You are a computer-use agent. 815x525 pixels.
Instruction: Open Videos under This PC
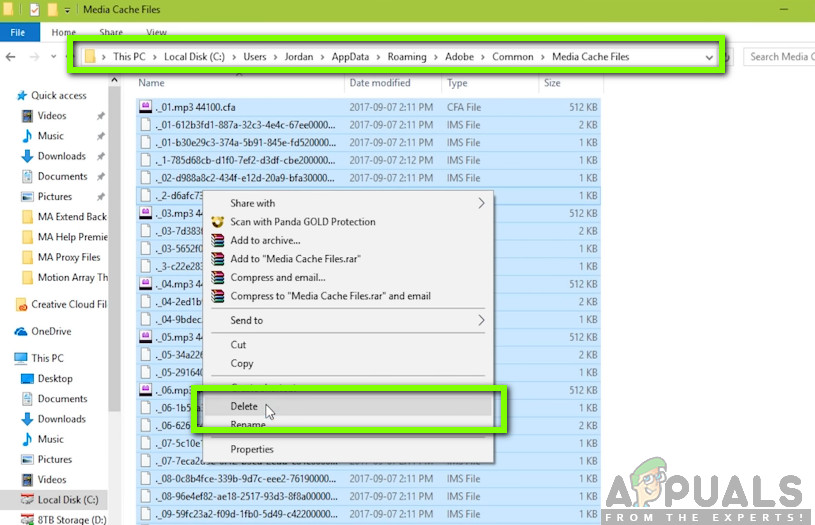click(52, 480)
